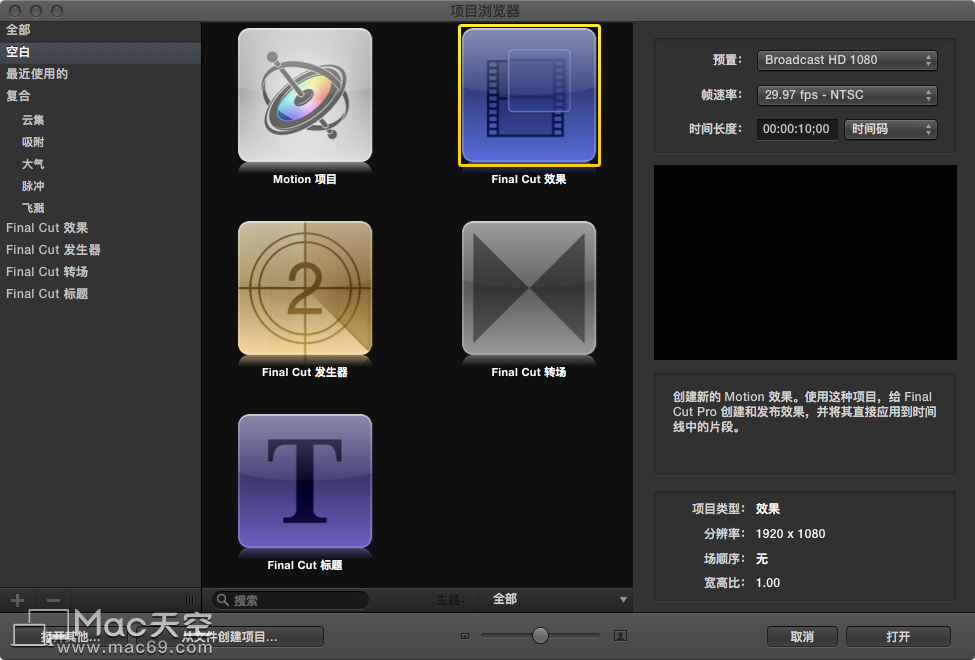The width and height of the screenshot is (975, 660).
Task: Select 空白 in the sidebar
Action: point(100,52)
